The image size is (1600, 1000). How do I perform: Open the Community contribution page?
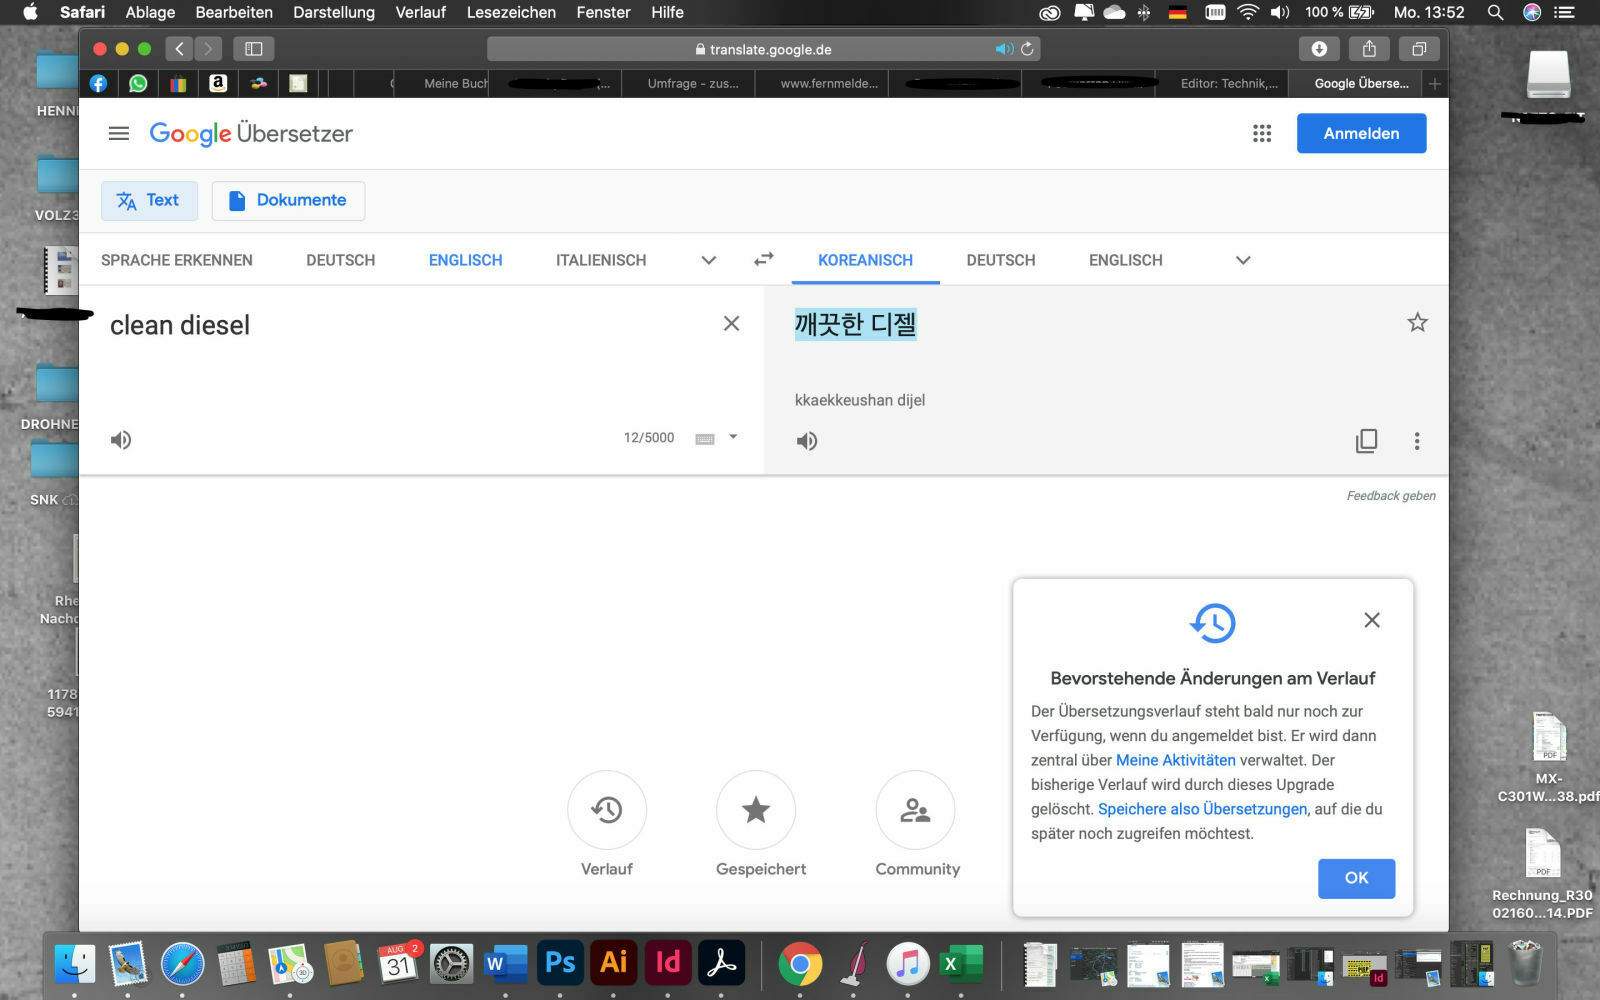915,810
